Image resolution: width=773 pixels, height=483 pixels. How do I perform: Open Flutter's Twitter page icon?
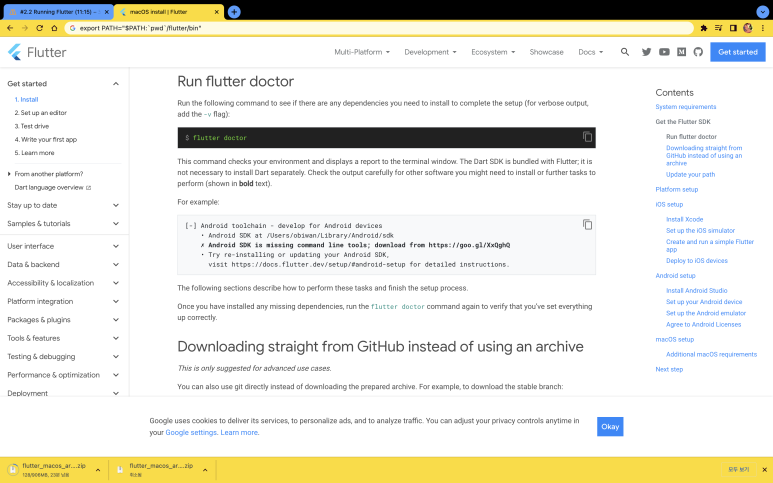click(646, 52)
